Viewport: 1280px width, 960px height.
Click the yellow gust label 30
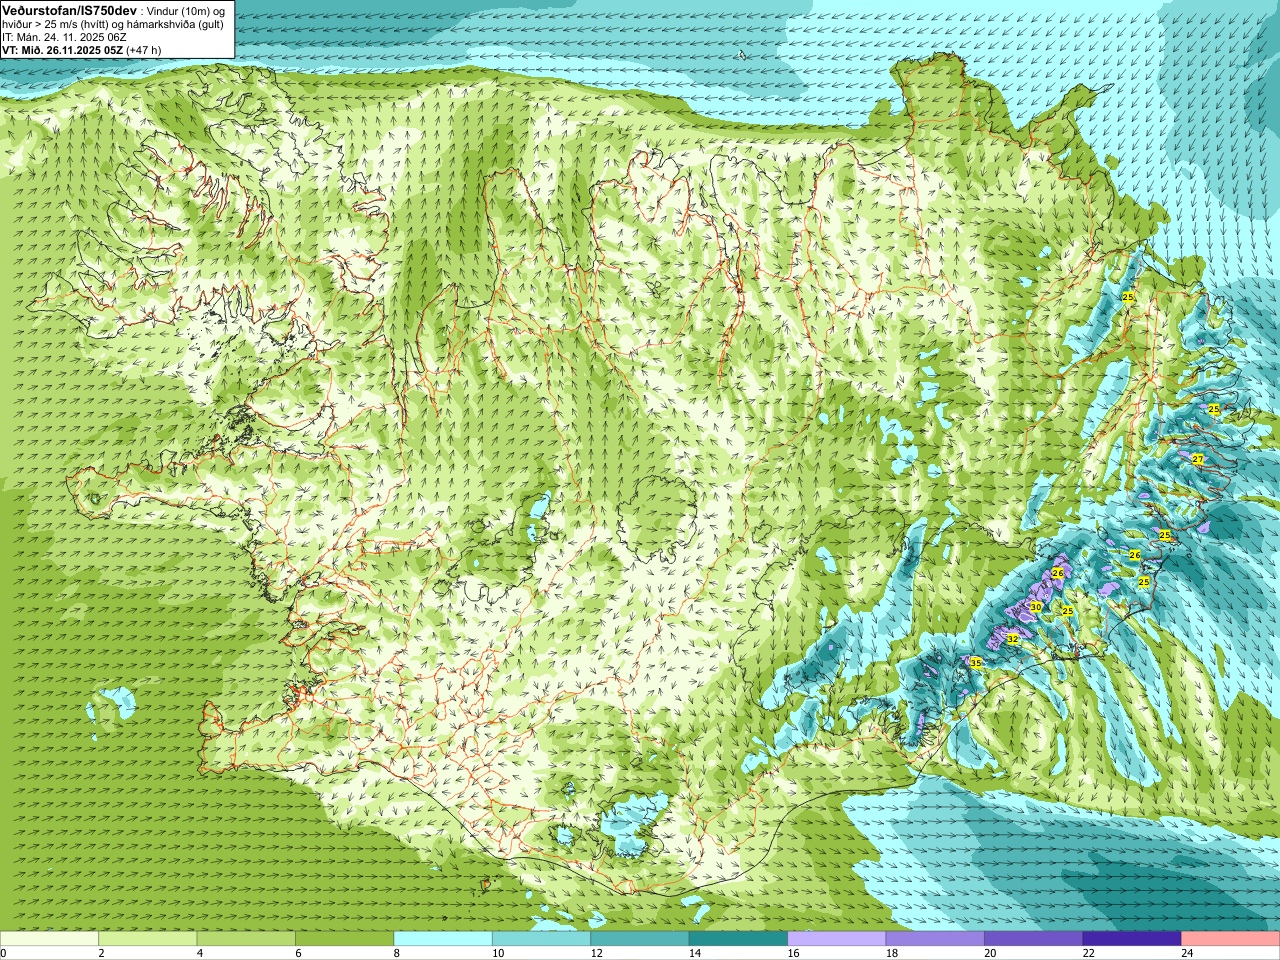coord(1036,607)
